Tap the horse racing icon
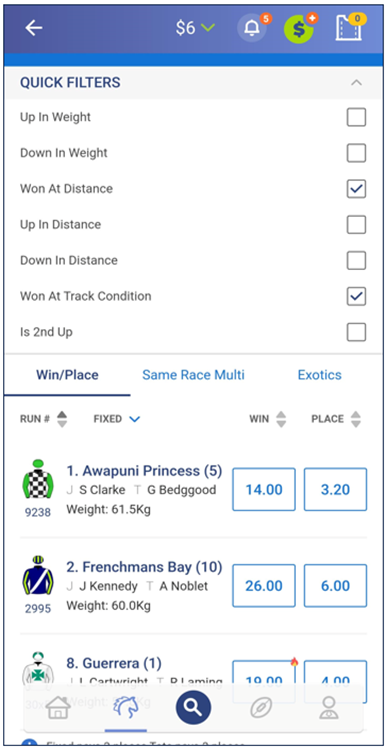Screen dimensions: 386x747 coord(126,707)
